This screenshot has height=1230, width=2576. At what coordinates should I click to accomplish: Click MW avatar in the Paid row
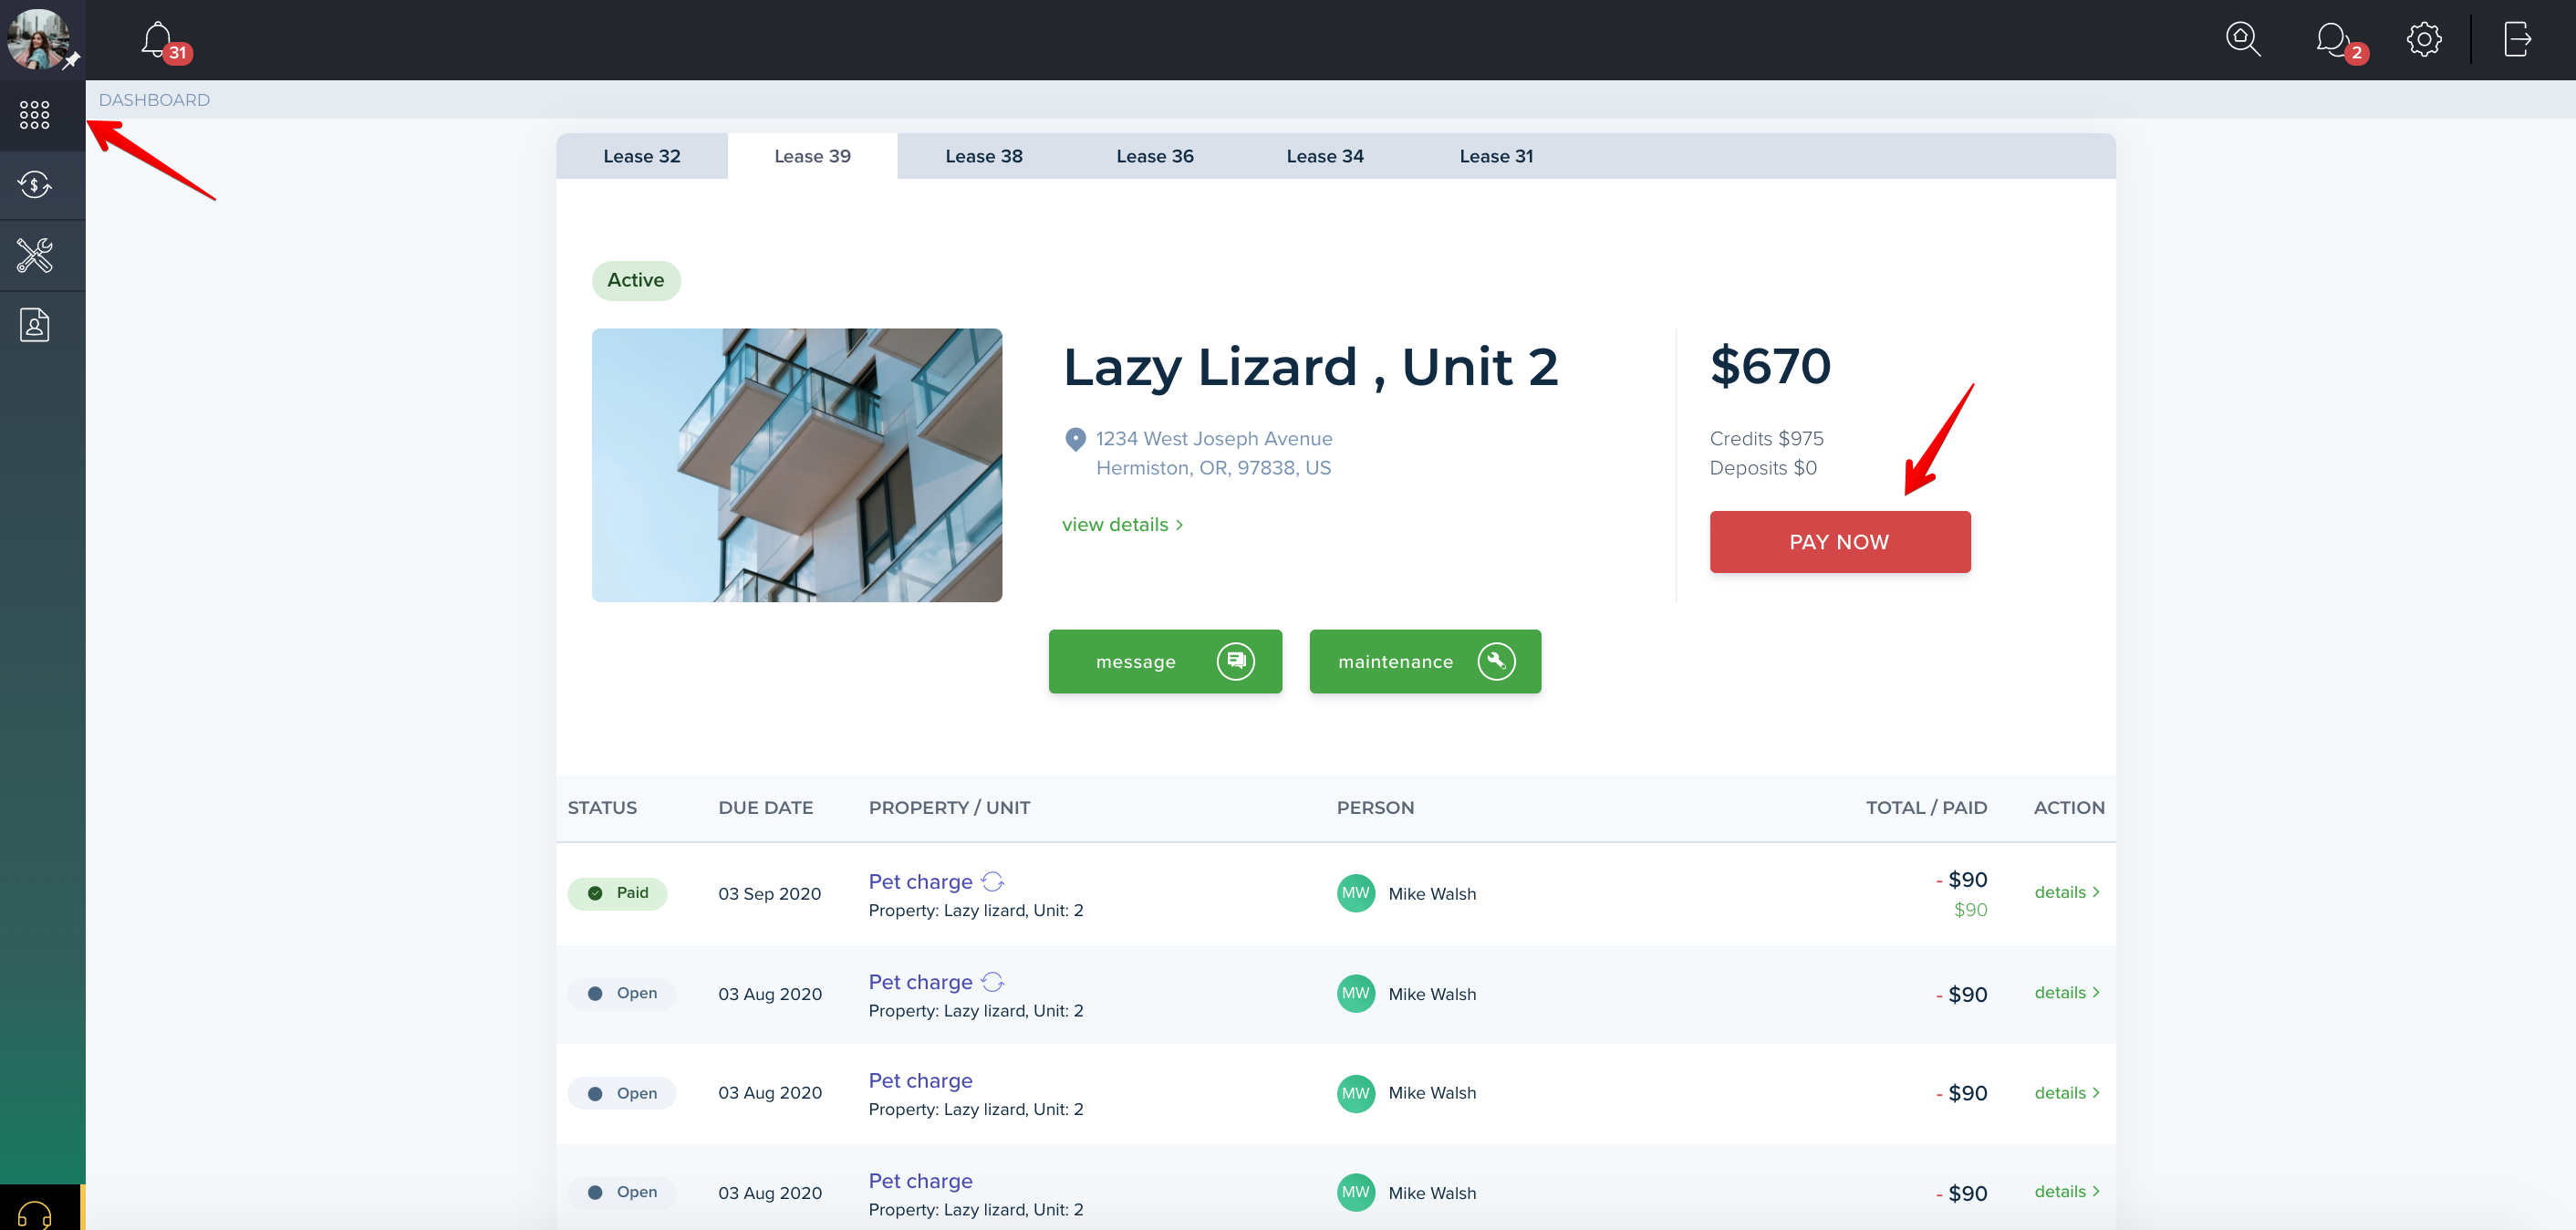pyautogui.click(x=1355, y=894)
